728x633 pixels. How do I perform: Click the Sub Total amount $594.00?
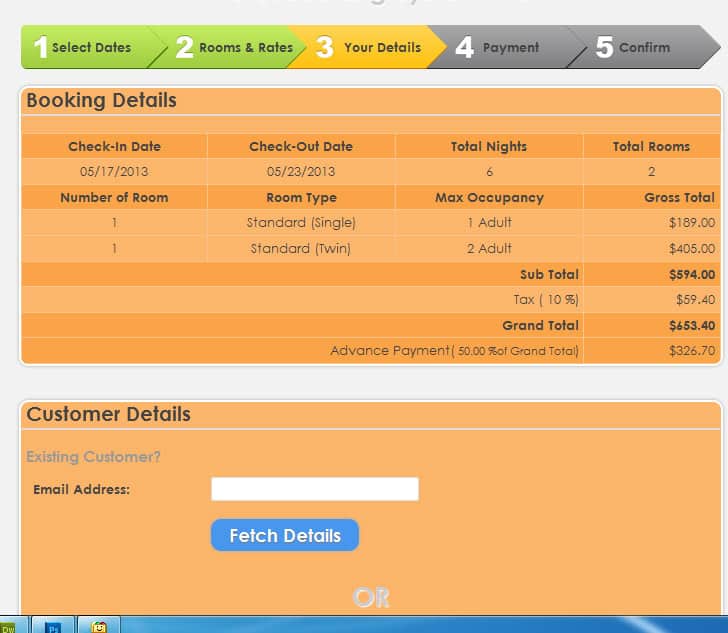692,274
